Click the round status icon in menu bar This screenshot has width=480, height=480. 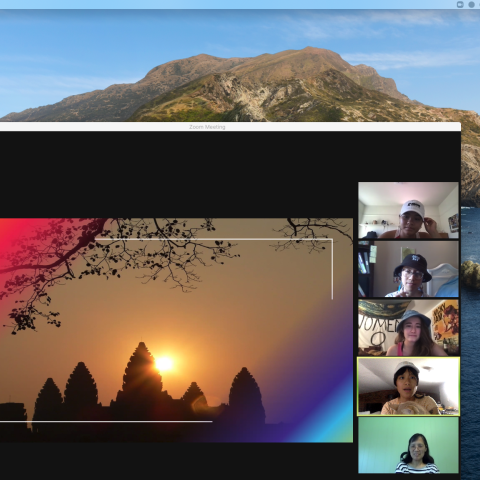pos(472,4)
